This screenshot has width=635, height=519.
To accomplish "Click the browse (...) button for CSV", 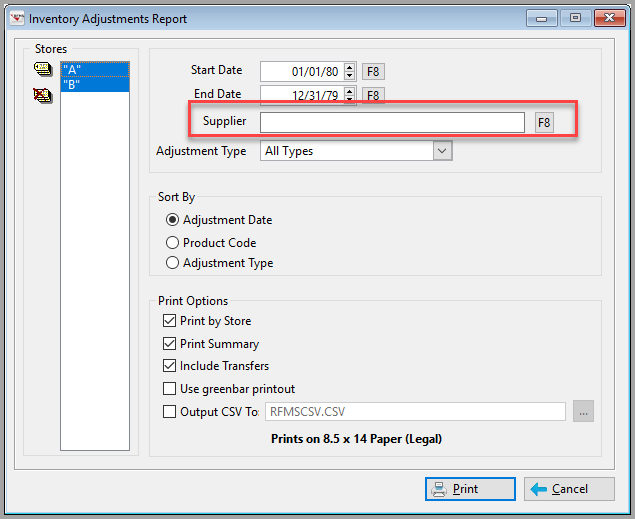I will 583,411.
